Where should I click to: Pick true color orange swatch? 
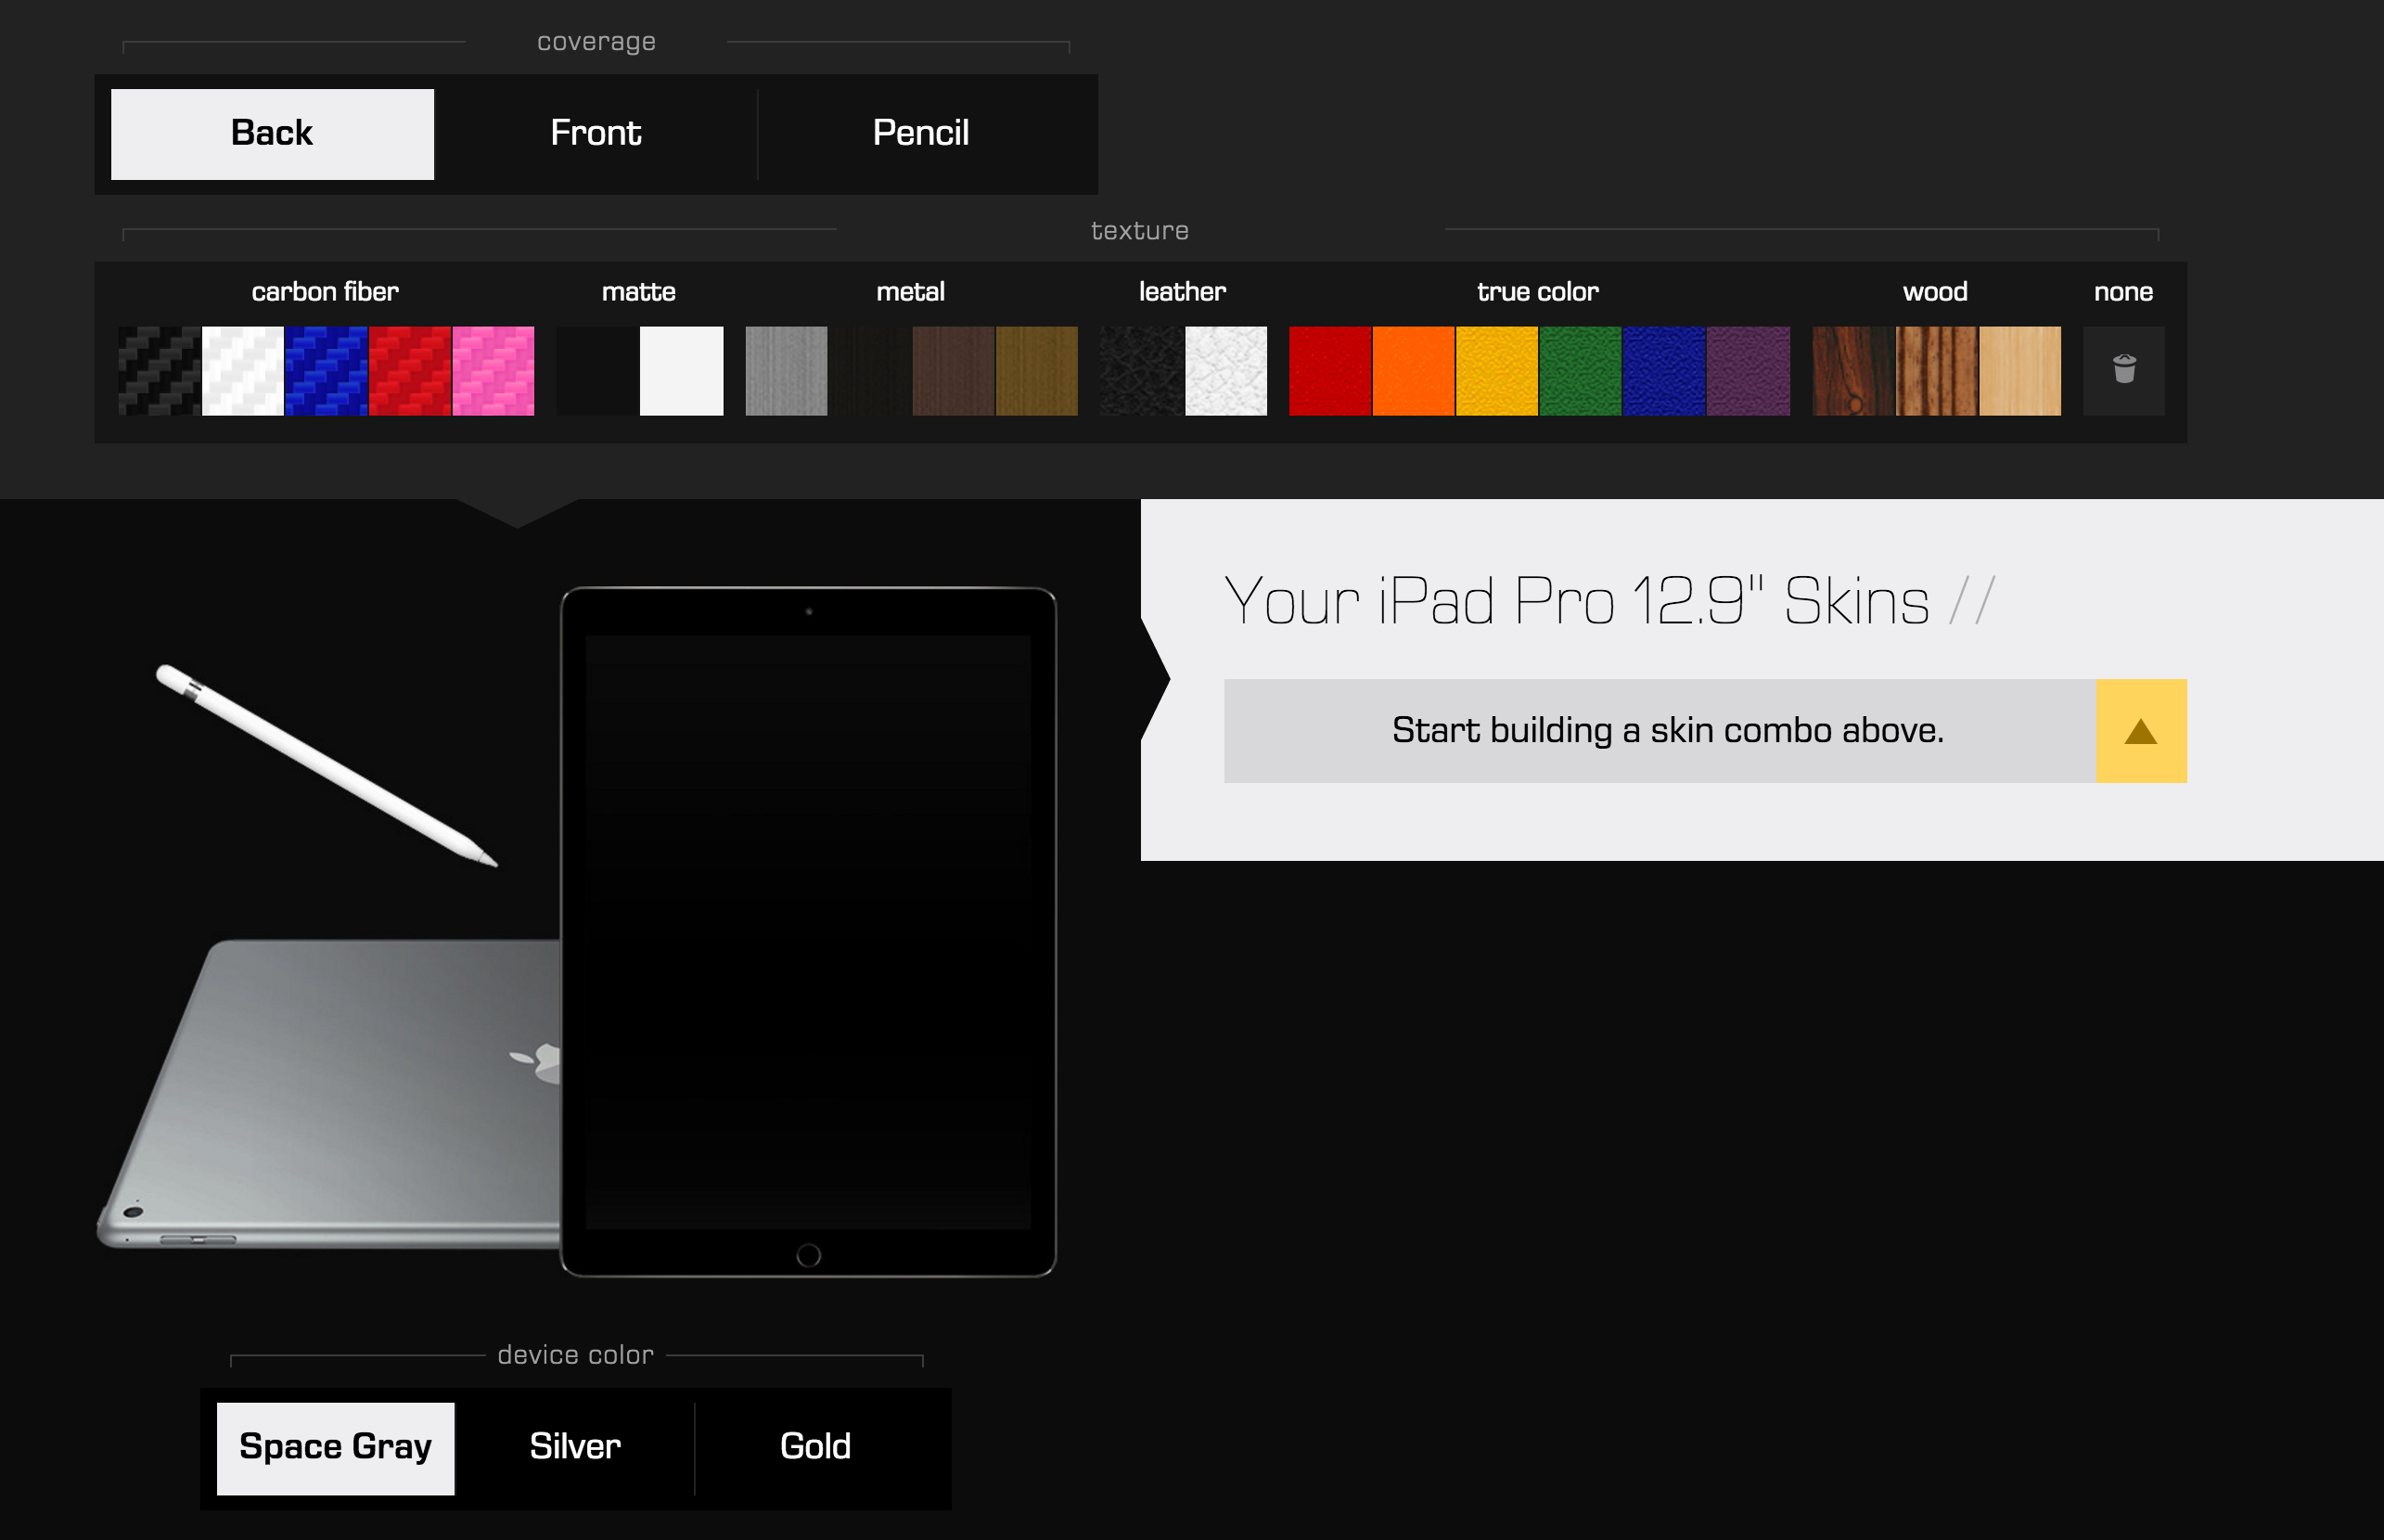[x=1414, y=371]
